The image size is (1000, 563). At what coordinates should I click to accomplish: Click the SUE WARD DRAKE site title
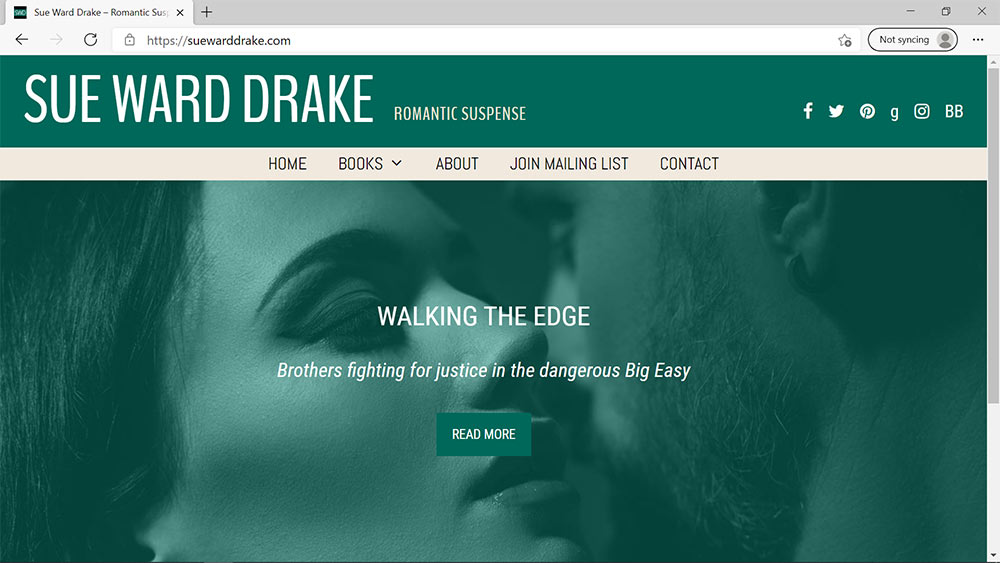click(x=198, y=98)
